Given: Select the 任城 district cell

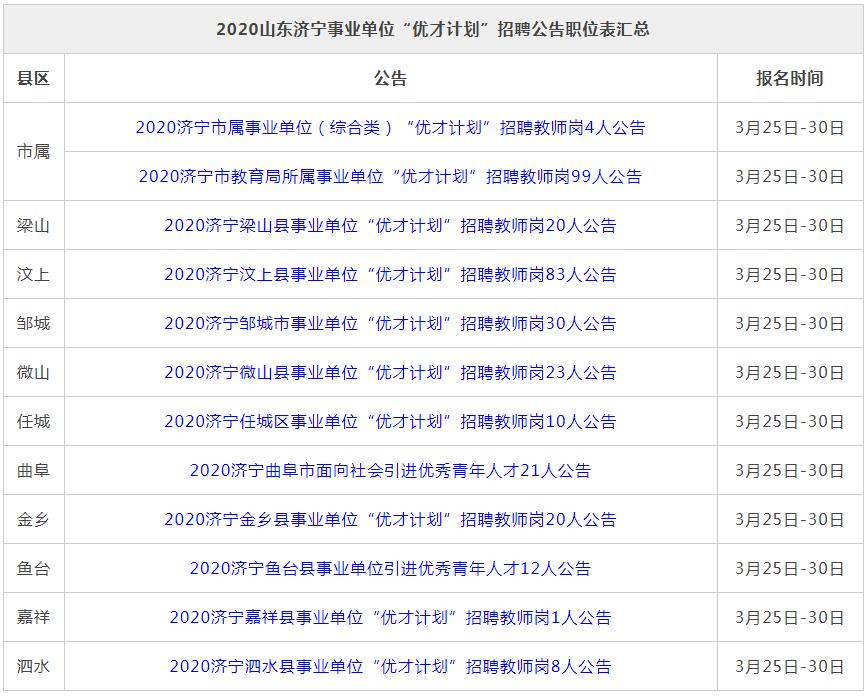Looking at the screenshot, I should [33, 421].
